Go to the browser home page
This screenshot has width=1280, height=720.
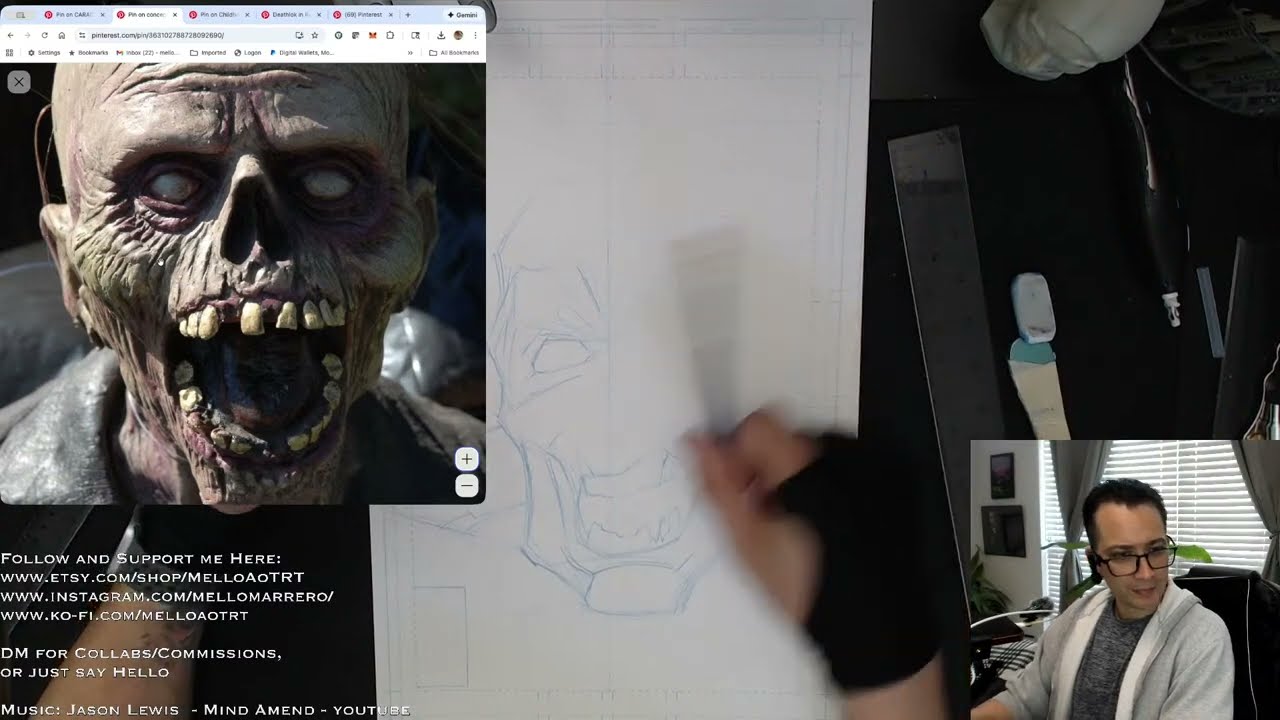(61, 35)
